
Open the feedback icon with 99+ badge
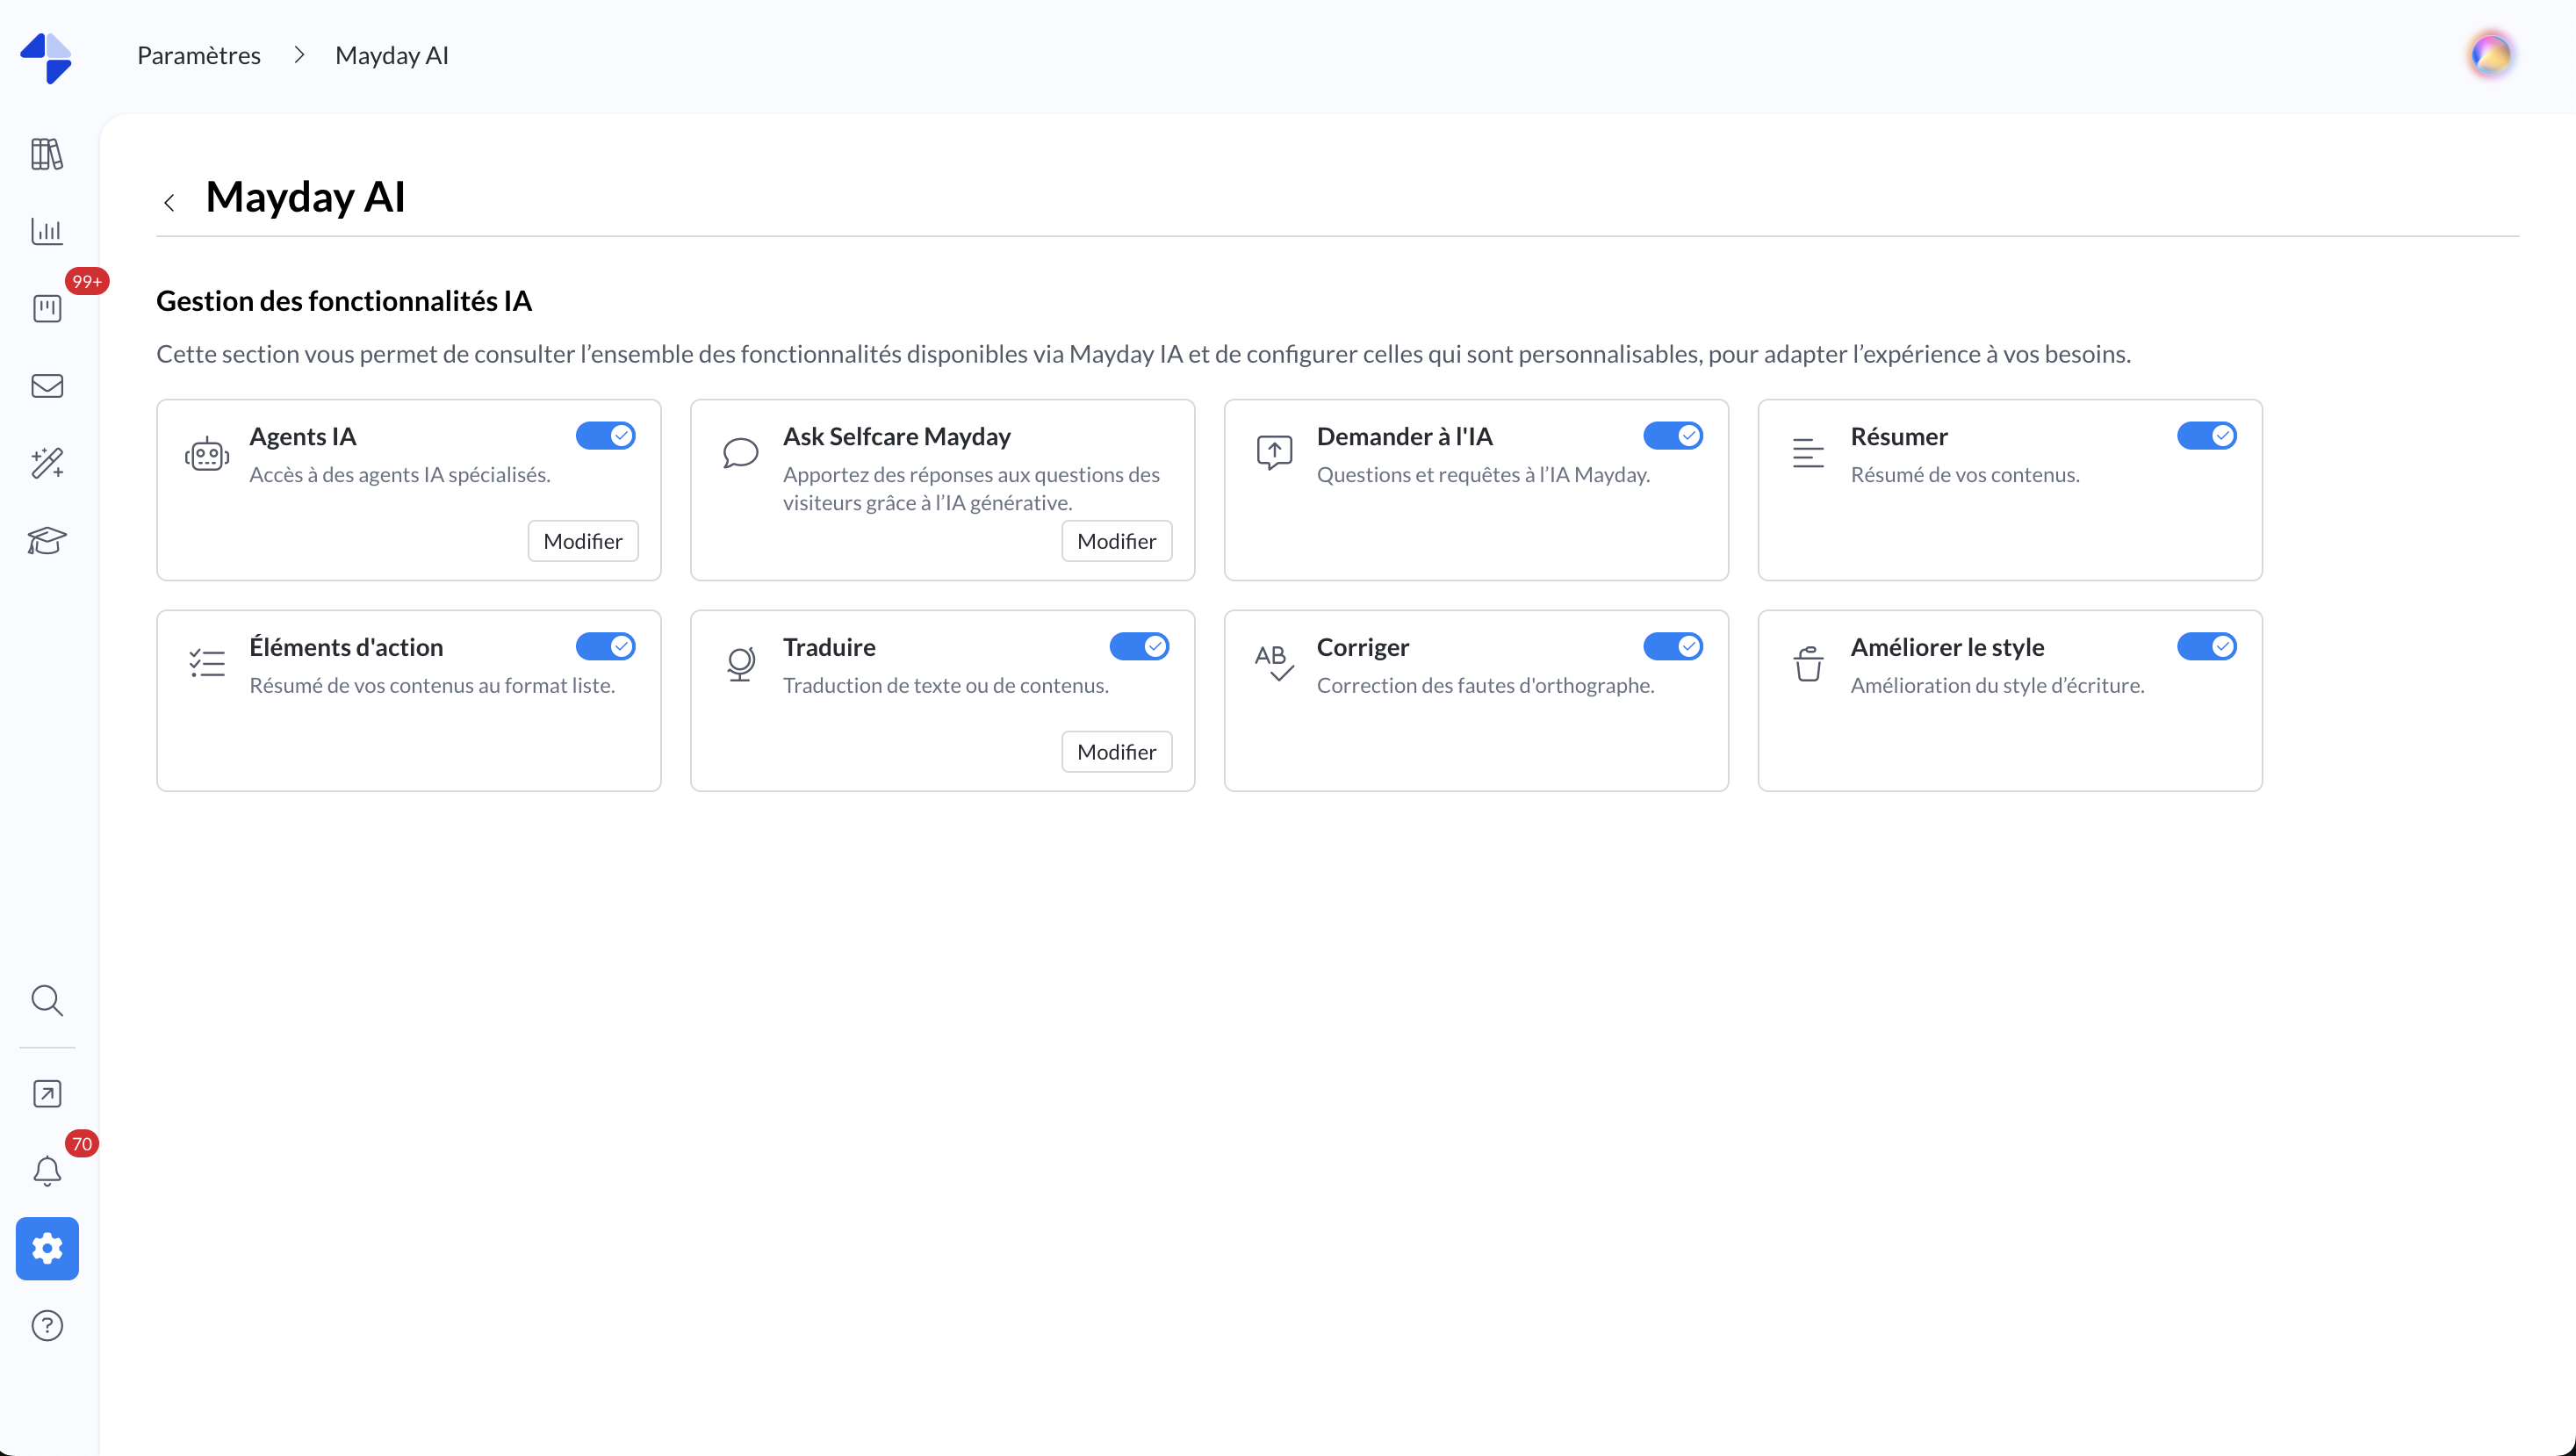pyautogui.click(x=47, y=308)
